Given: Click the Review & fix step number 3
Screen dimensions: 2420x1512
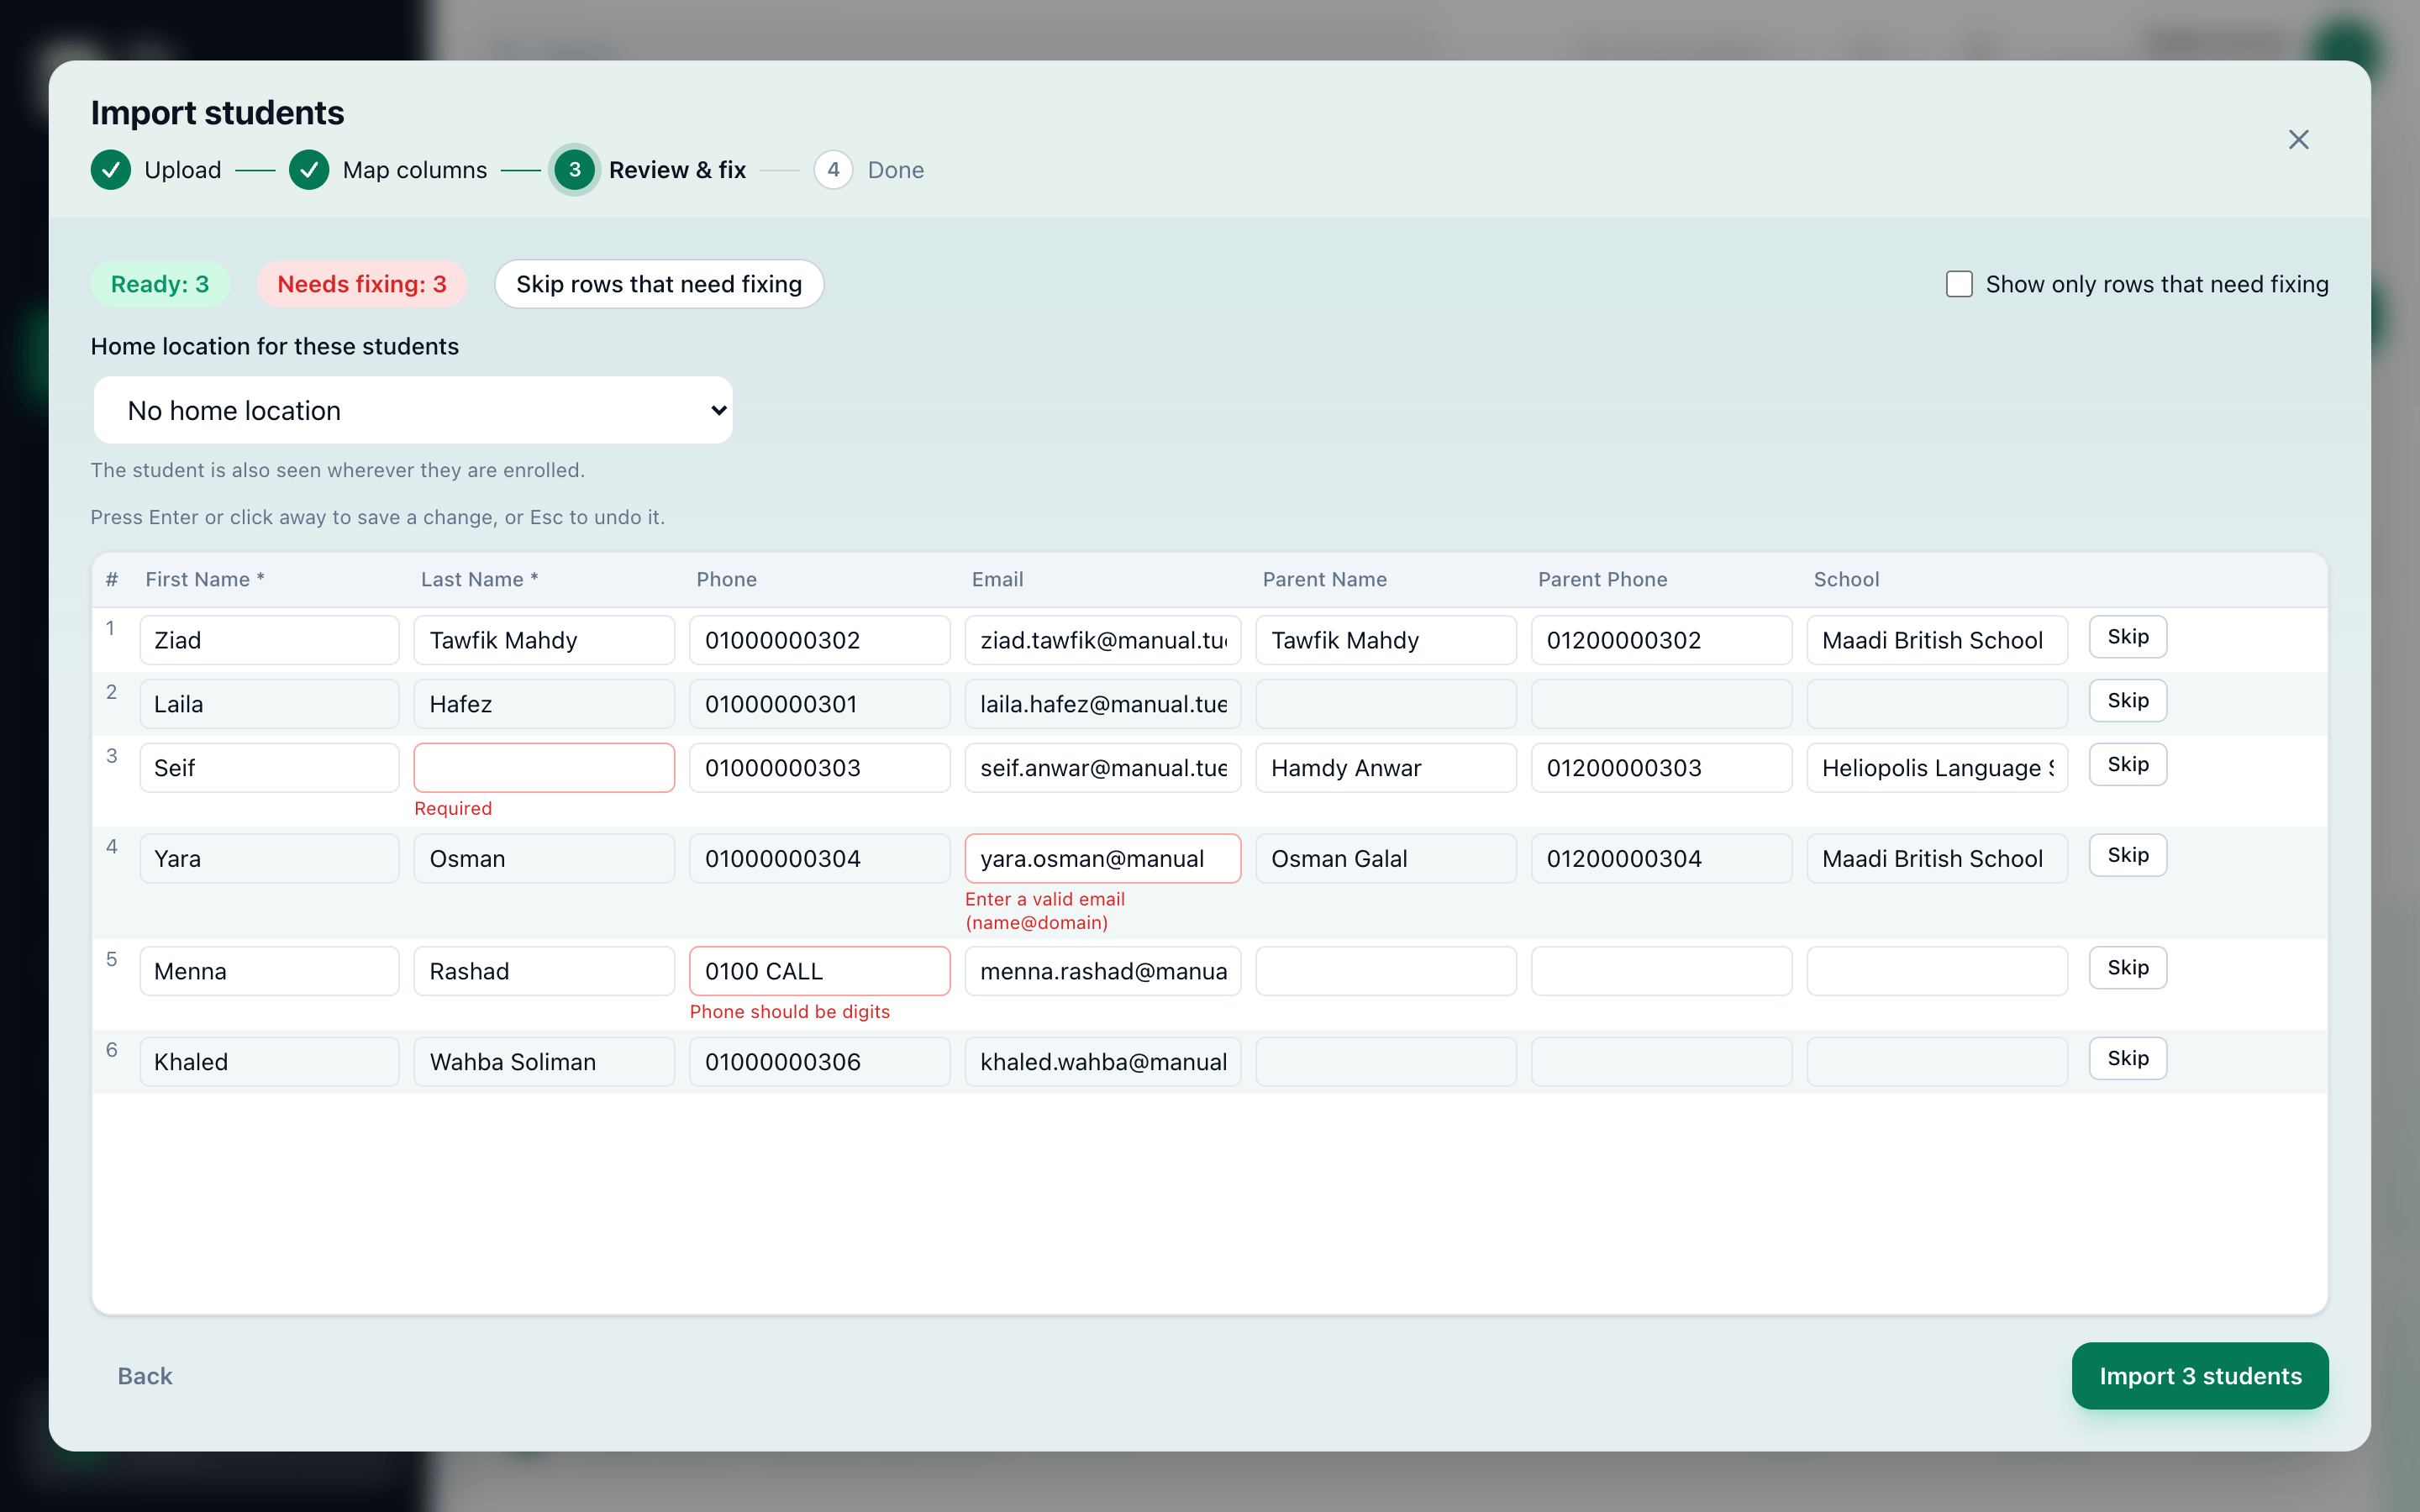Looking at the screenshot, I should click(x=575, y=170).
